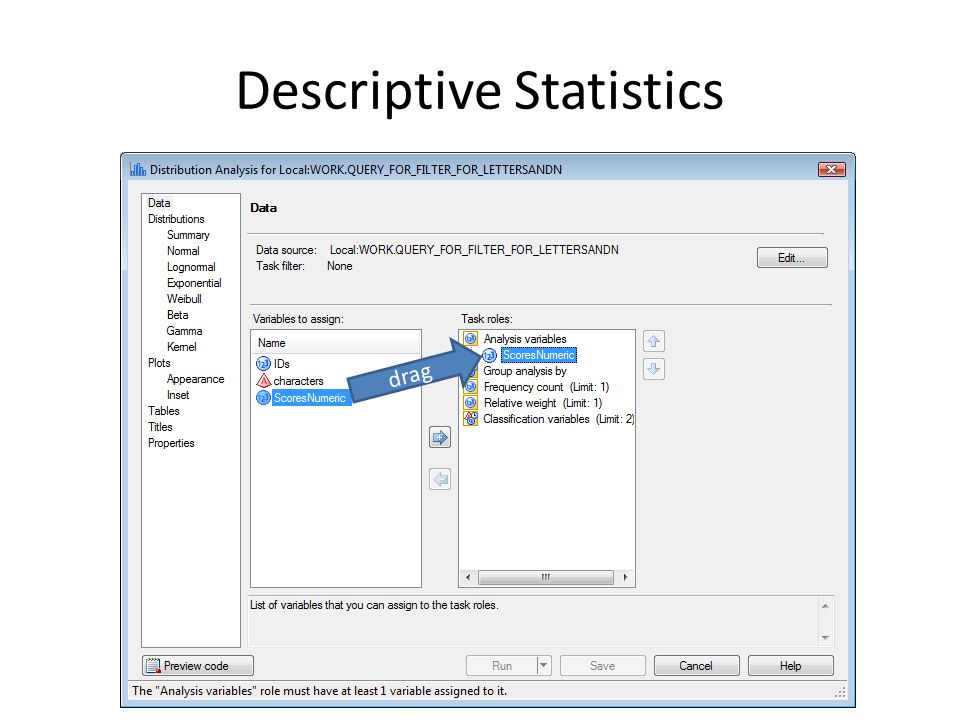Open the Inset plots page
960x720 pixels.
coord(178,395)
